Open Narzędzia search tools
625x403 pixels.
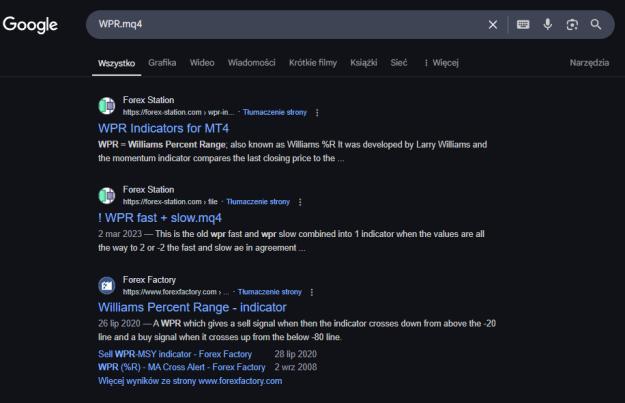(589, 63)
